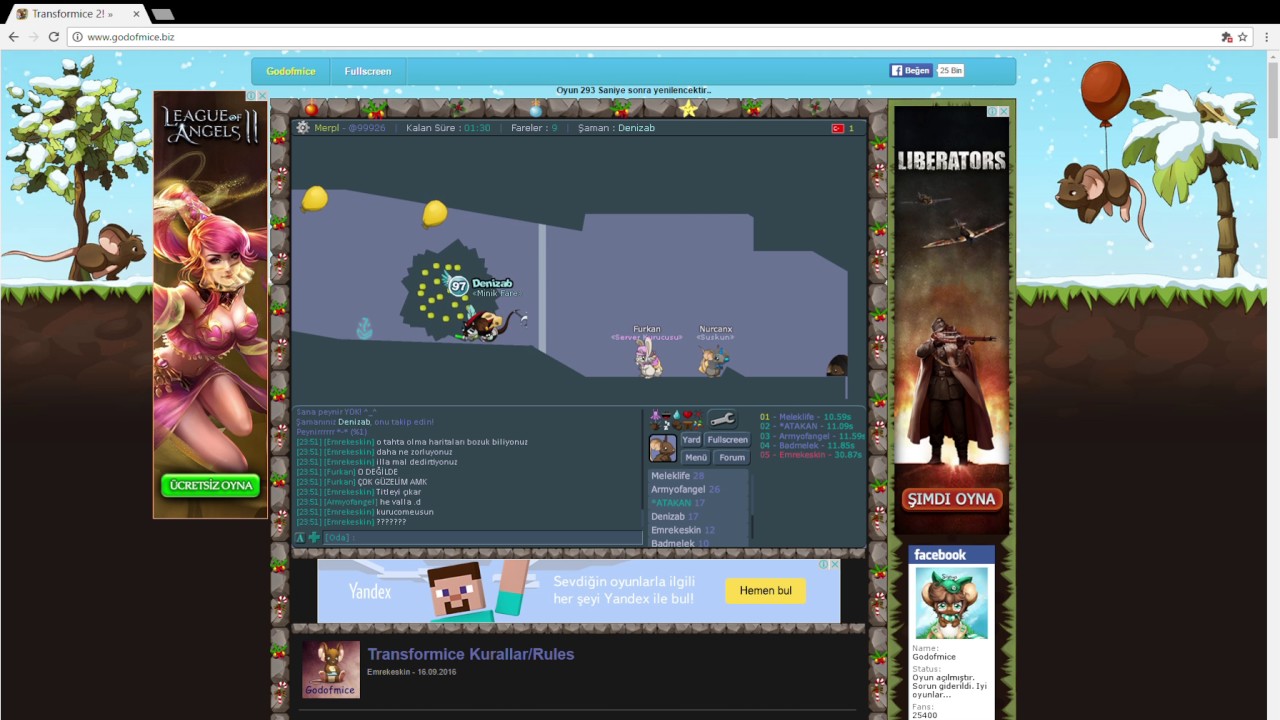Click the Menü button
Image resolution: width=1280 pixels, height=720 pixels.
tap(696, 457)
